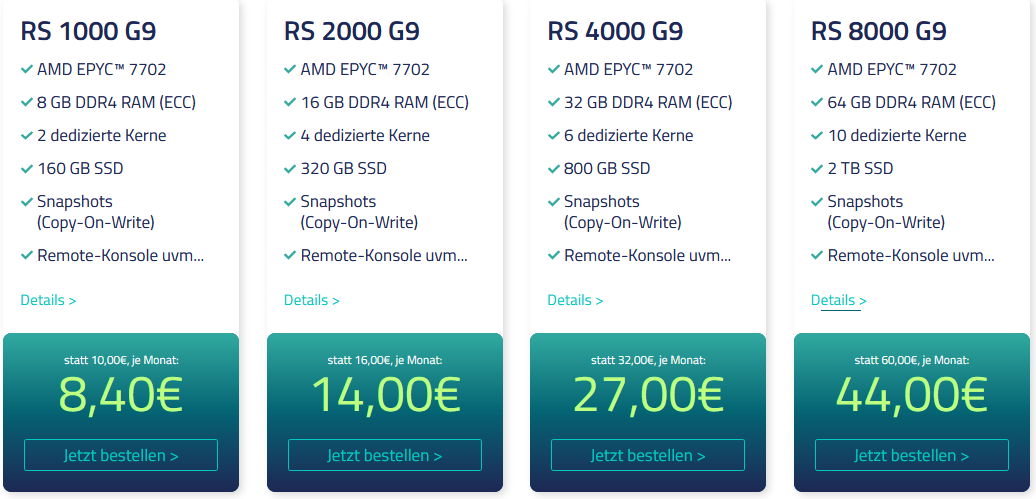Click checkmark icon beside 8 GB DDR4 RAM

27,102
